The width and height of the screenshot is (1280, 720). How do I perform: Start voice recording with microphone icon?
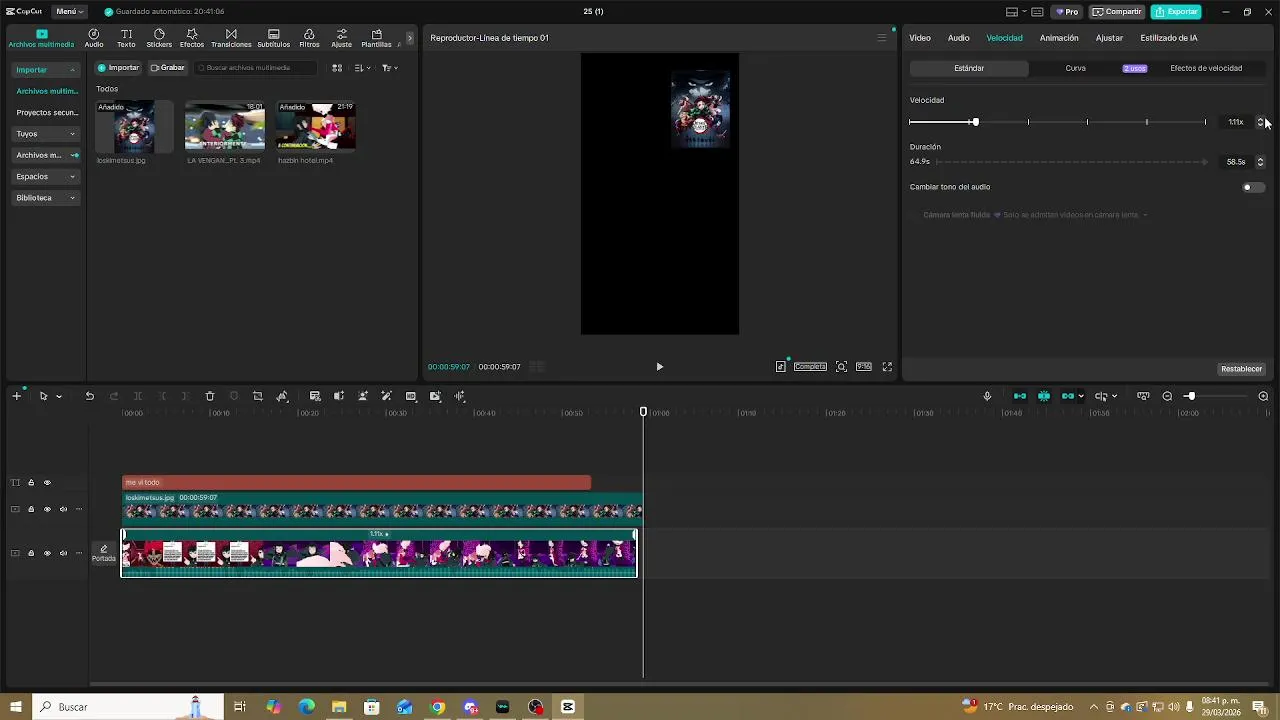pyautogui.click(x=987, y=396)
